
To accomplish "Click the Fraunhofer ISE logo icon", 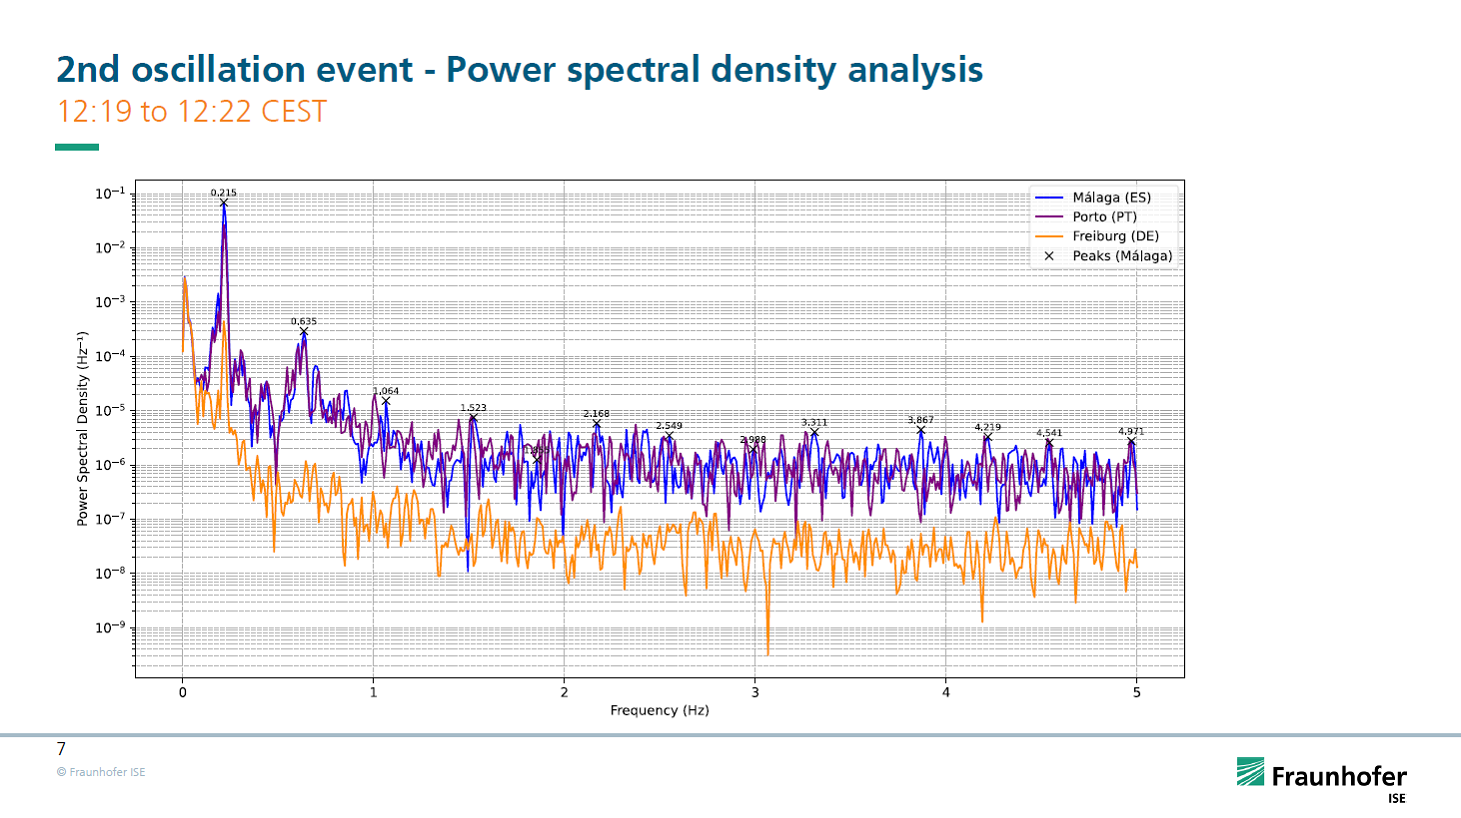I will 1250,772.
